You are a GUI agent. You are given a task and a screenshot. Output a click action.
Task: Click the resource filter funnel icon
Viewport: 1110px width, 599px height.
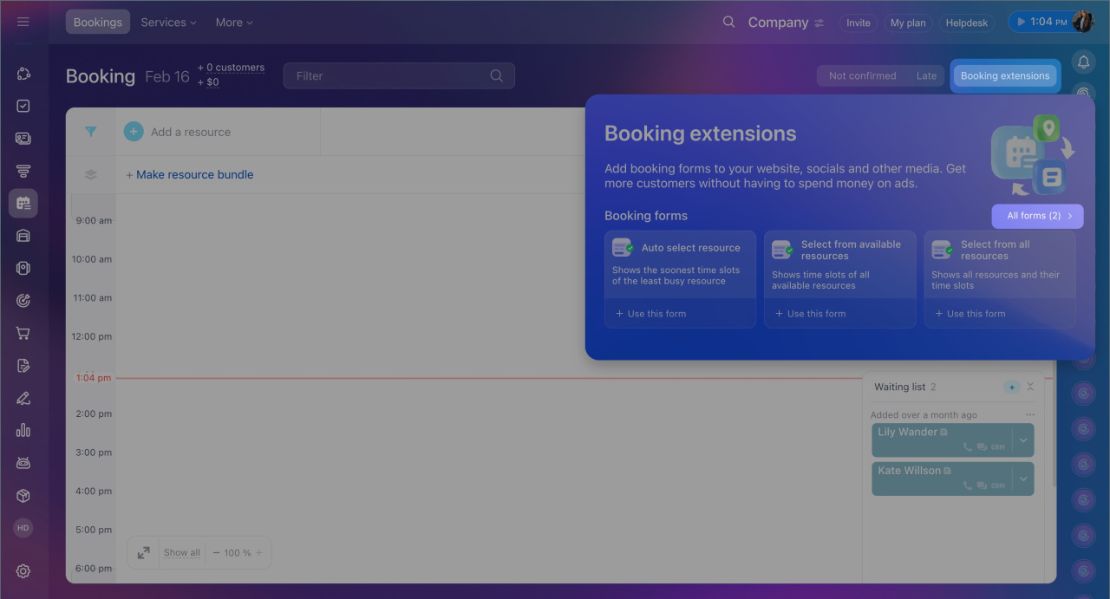pos(91,132)
